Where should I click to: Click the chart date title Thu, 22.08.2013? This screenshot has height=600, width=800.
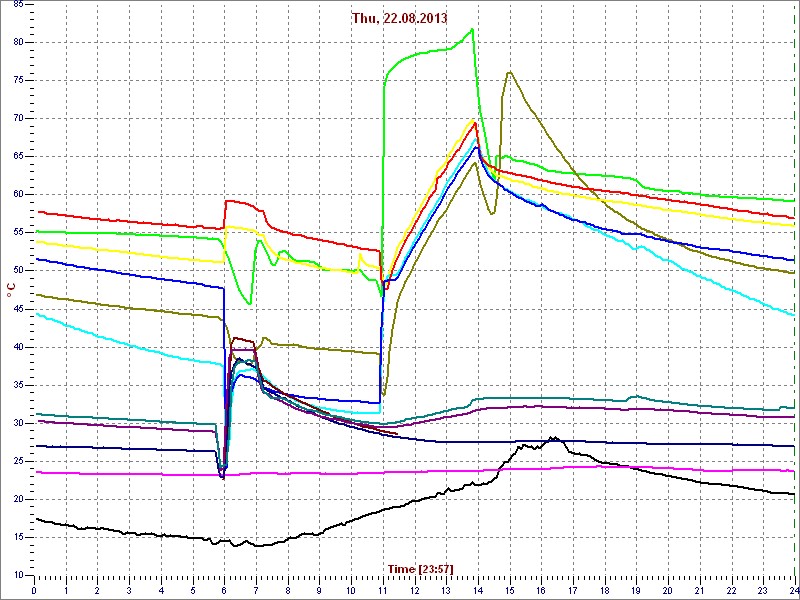tap(399, 18)
